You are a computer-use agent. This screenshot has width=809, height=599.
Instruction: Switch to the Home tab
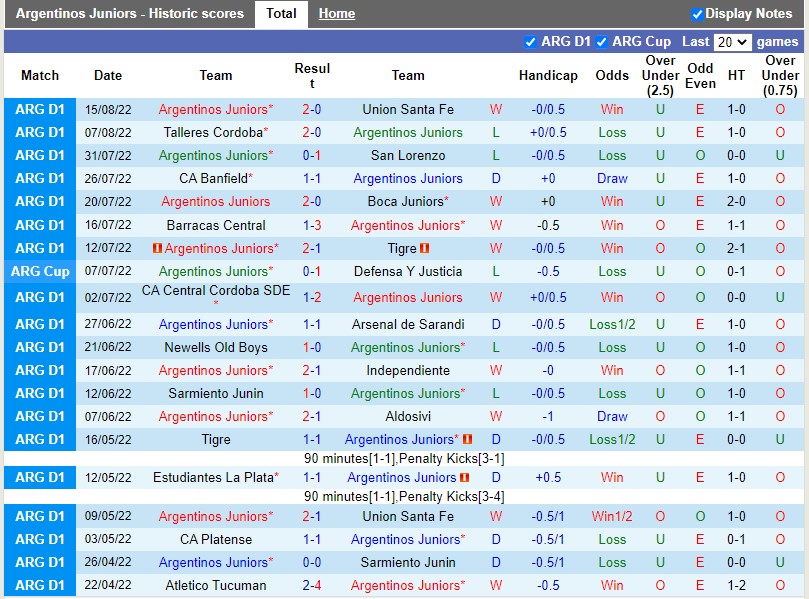click(x=336, y=13)
